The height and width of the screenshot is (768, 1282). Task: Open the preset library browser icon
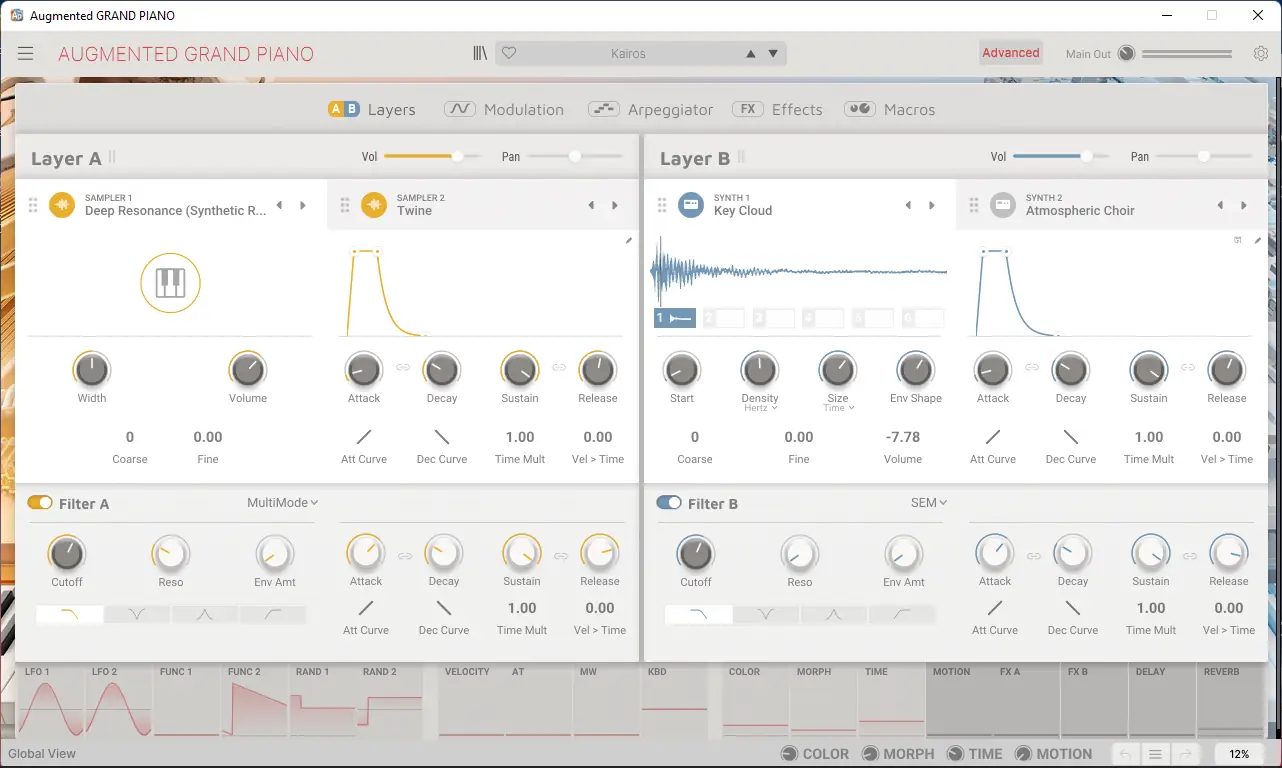point(480,54)
